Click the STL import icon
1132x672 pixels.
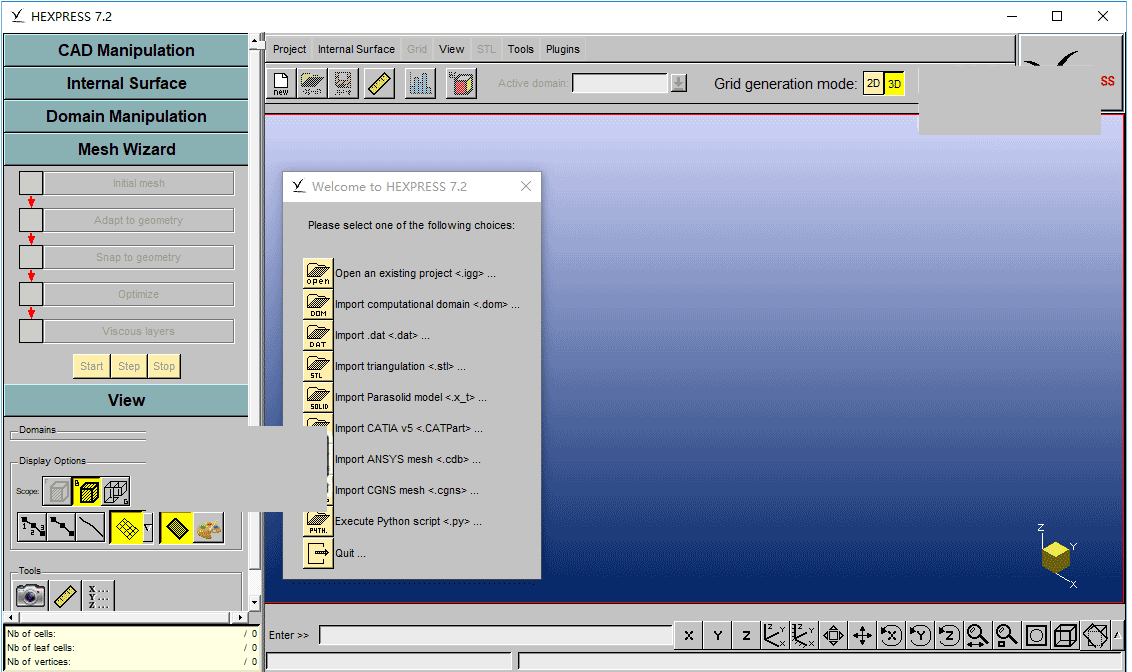coord(318,366)
